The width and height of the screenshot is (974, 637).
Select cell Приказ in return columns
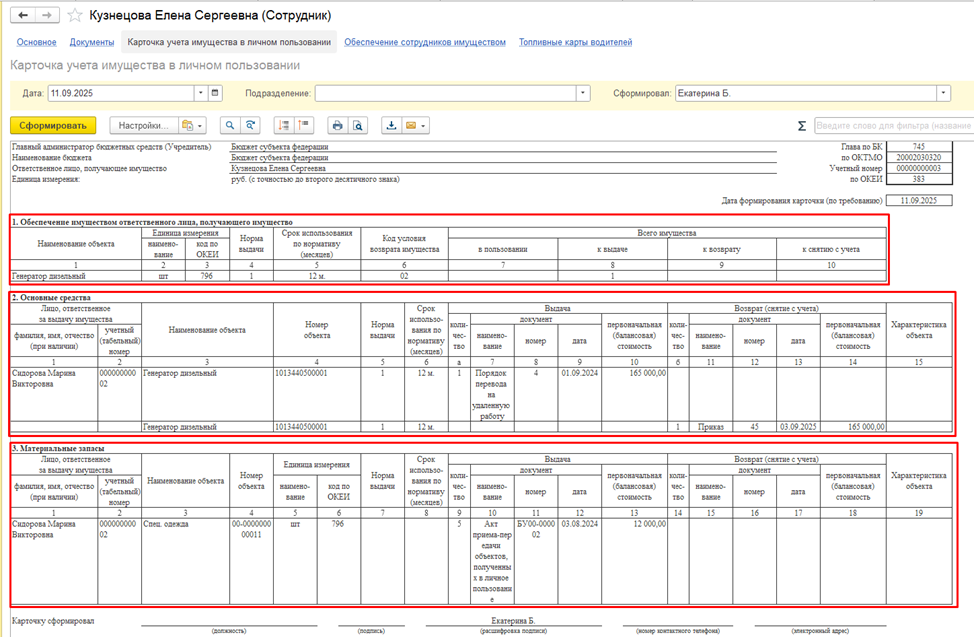[711, 427]
